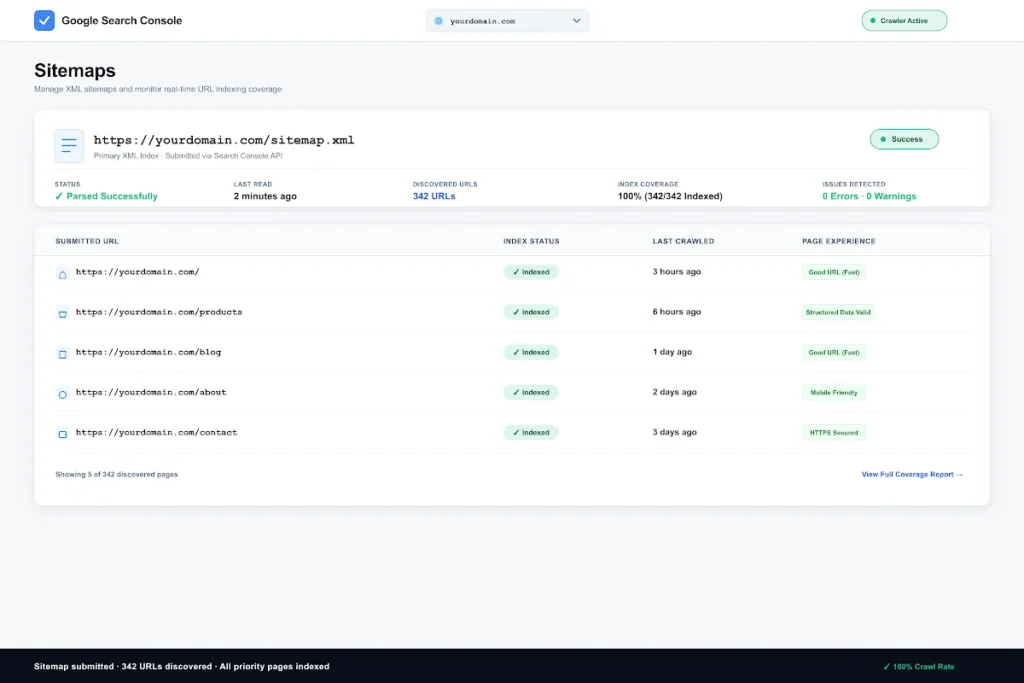This screenshot has width=1024, height=683.
Task: Click the Indexed badge for products row
Action: (531, 312)
